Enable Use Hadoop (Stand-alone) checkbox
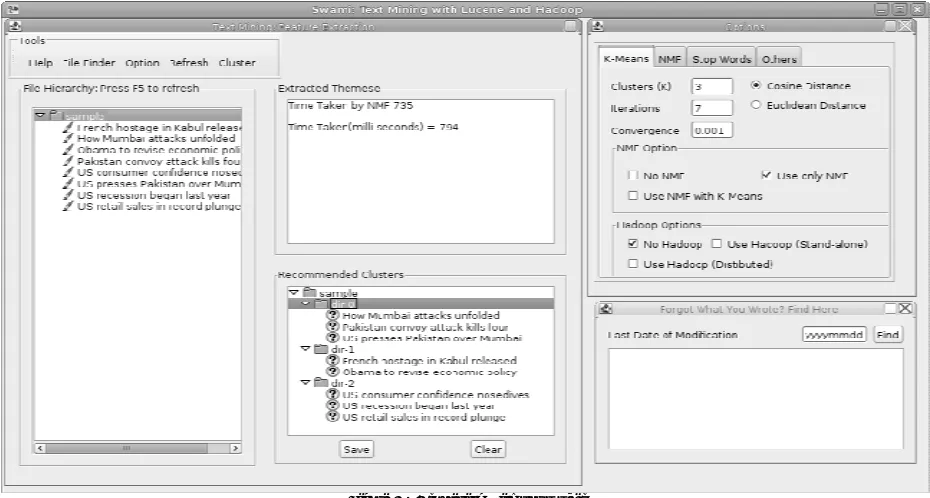 click(716, 244)
